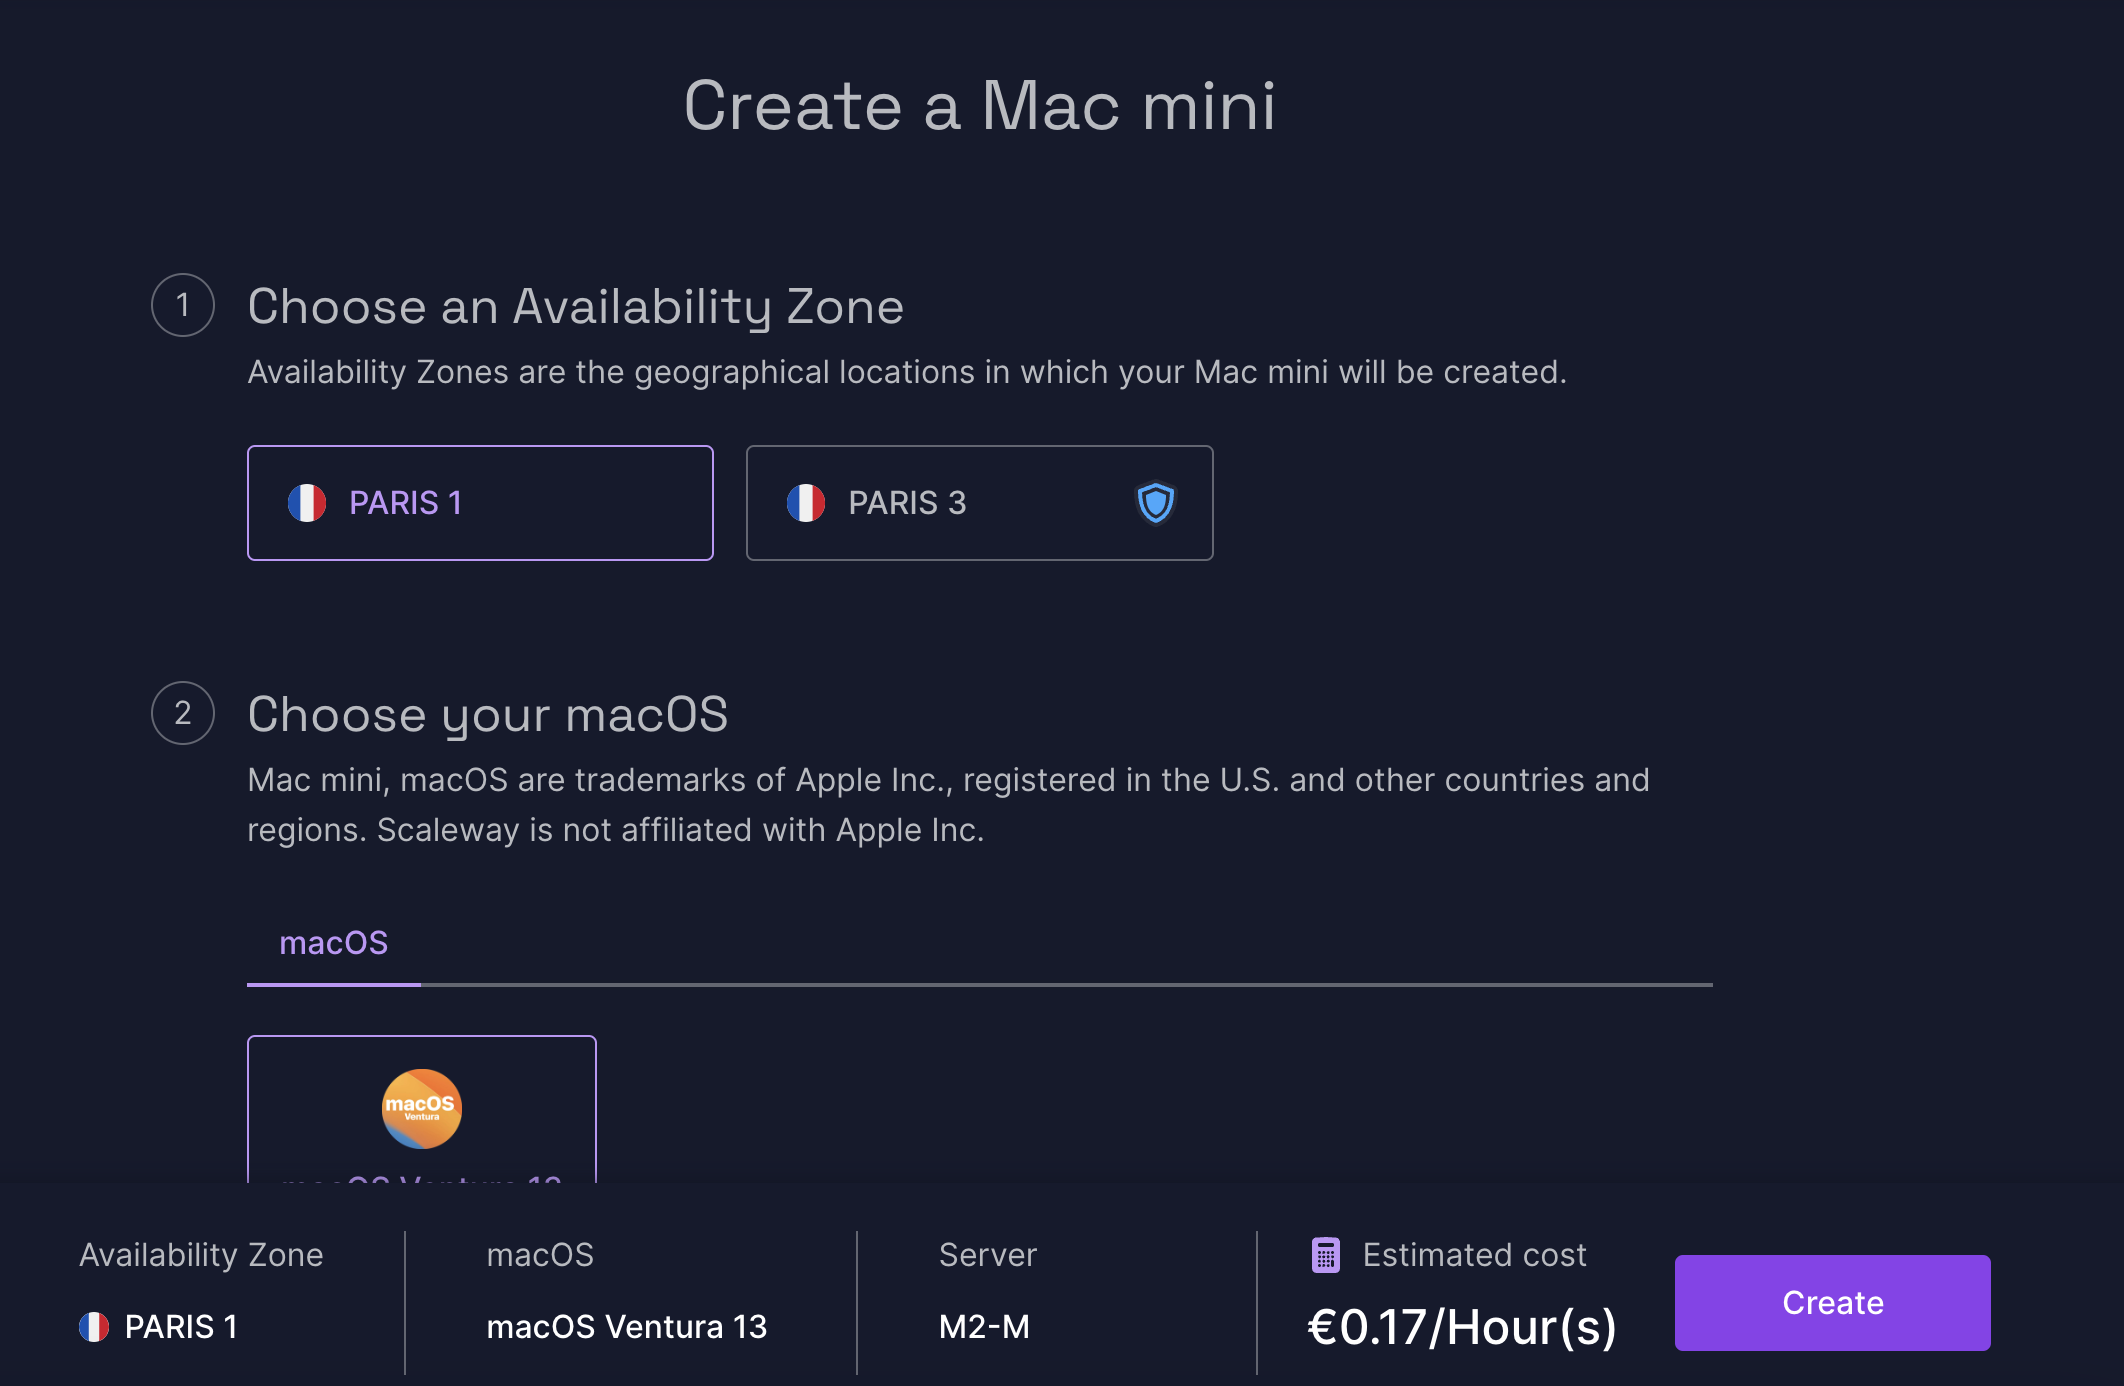
Task: Click the step 2 numbered circle
Action: (183, 713)
